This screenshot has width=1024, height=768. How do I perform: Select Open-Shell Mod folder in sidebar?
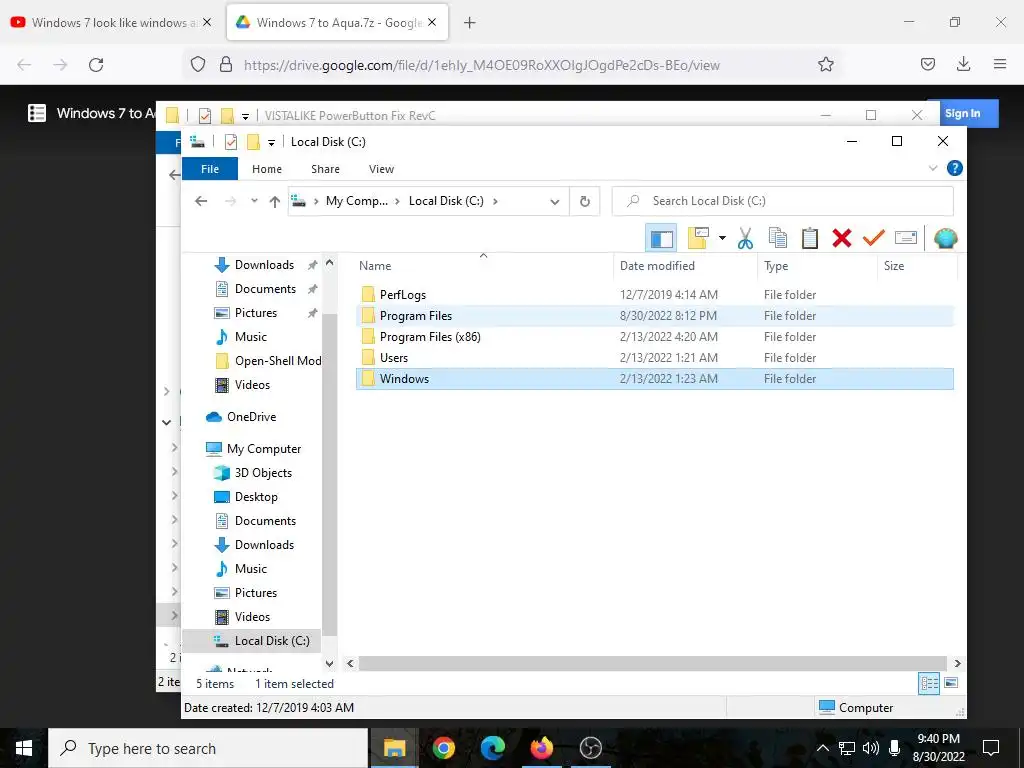pyautogui.click(x=268, y=361)
